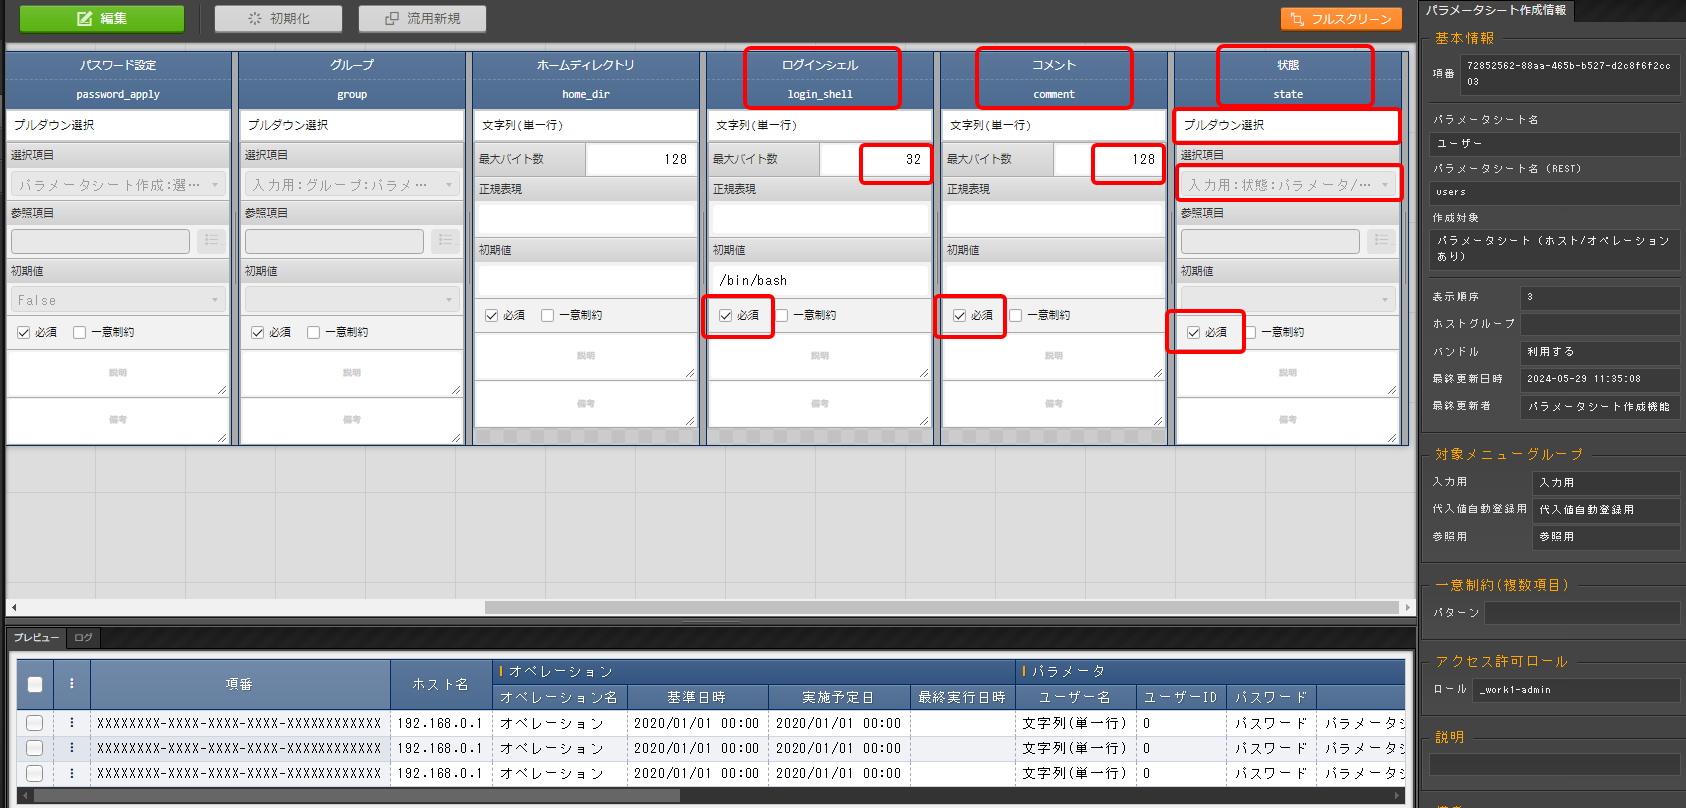Switch to the ログ tab
This screenshot has width=1686, height=808.
pyautogui.click(x=83, y=637)
